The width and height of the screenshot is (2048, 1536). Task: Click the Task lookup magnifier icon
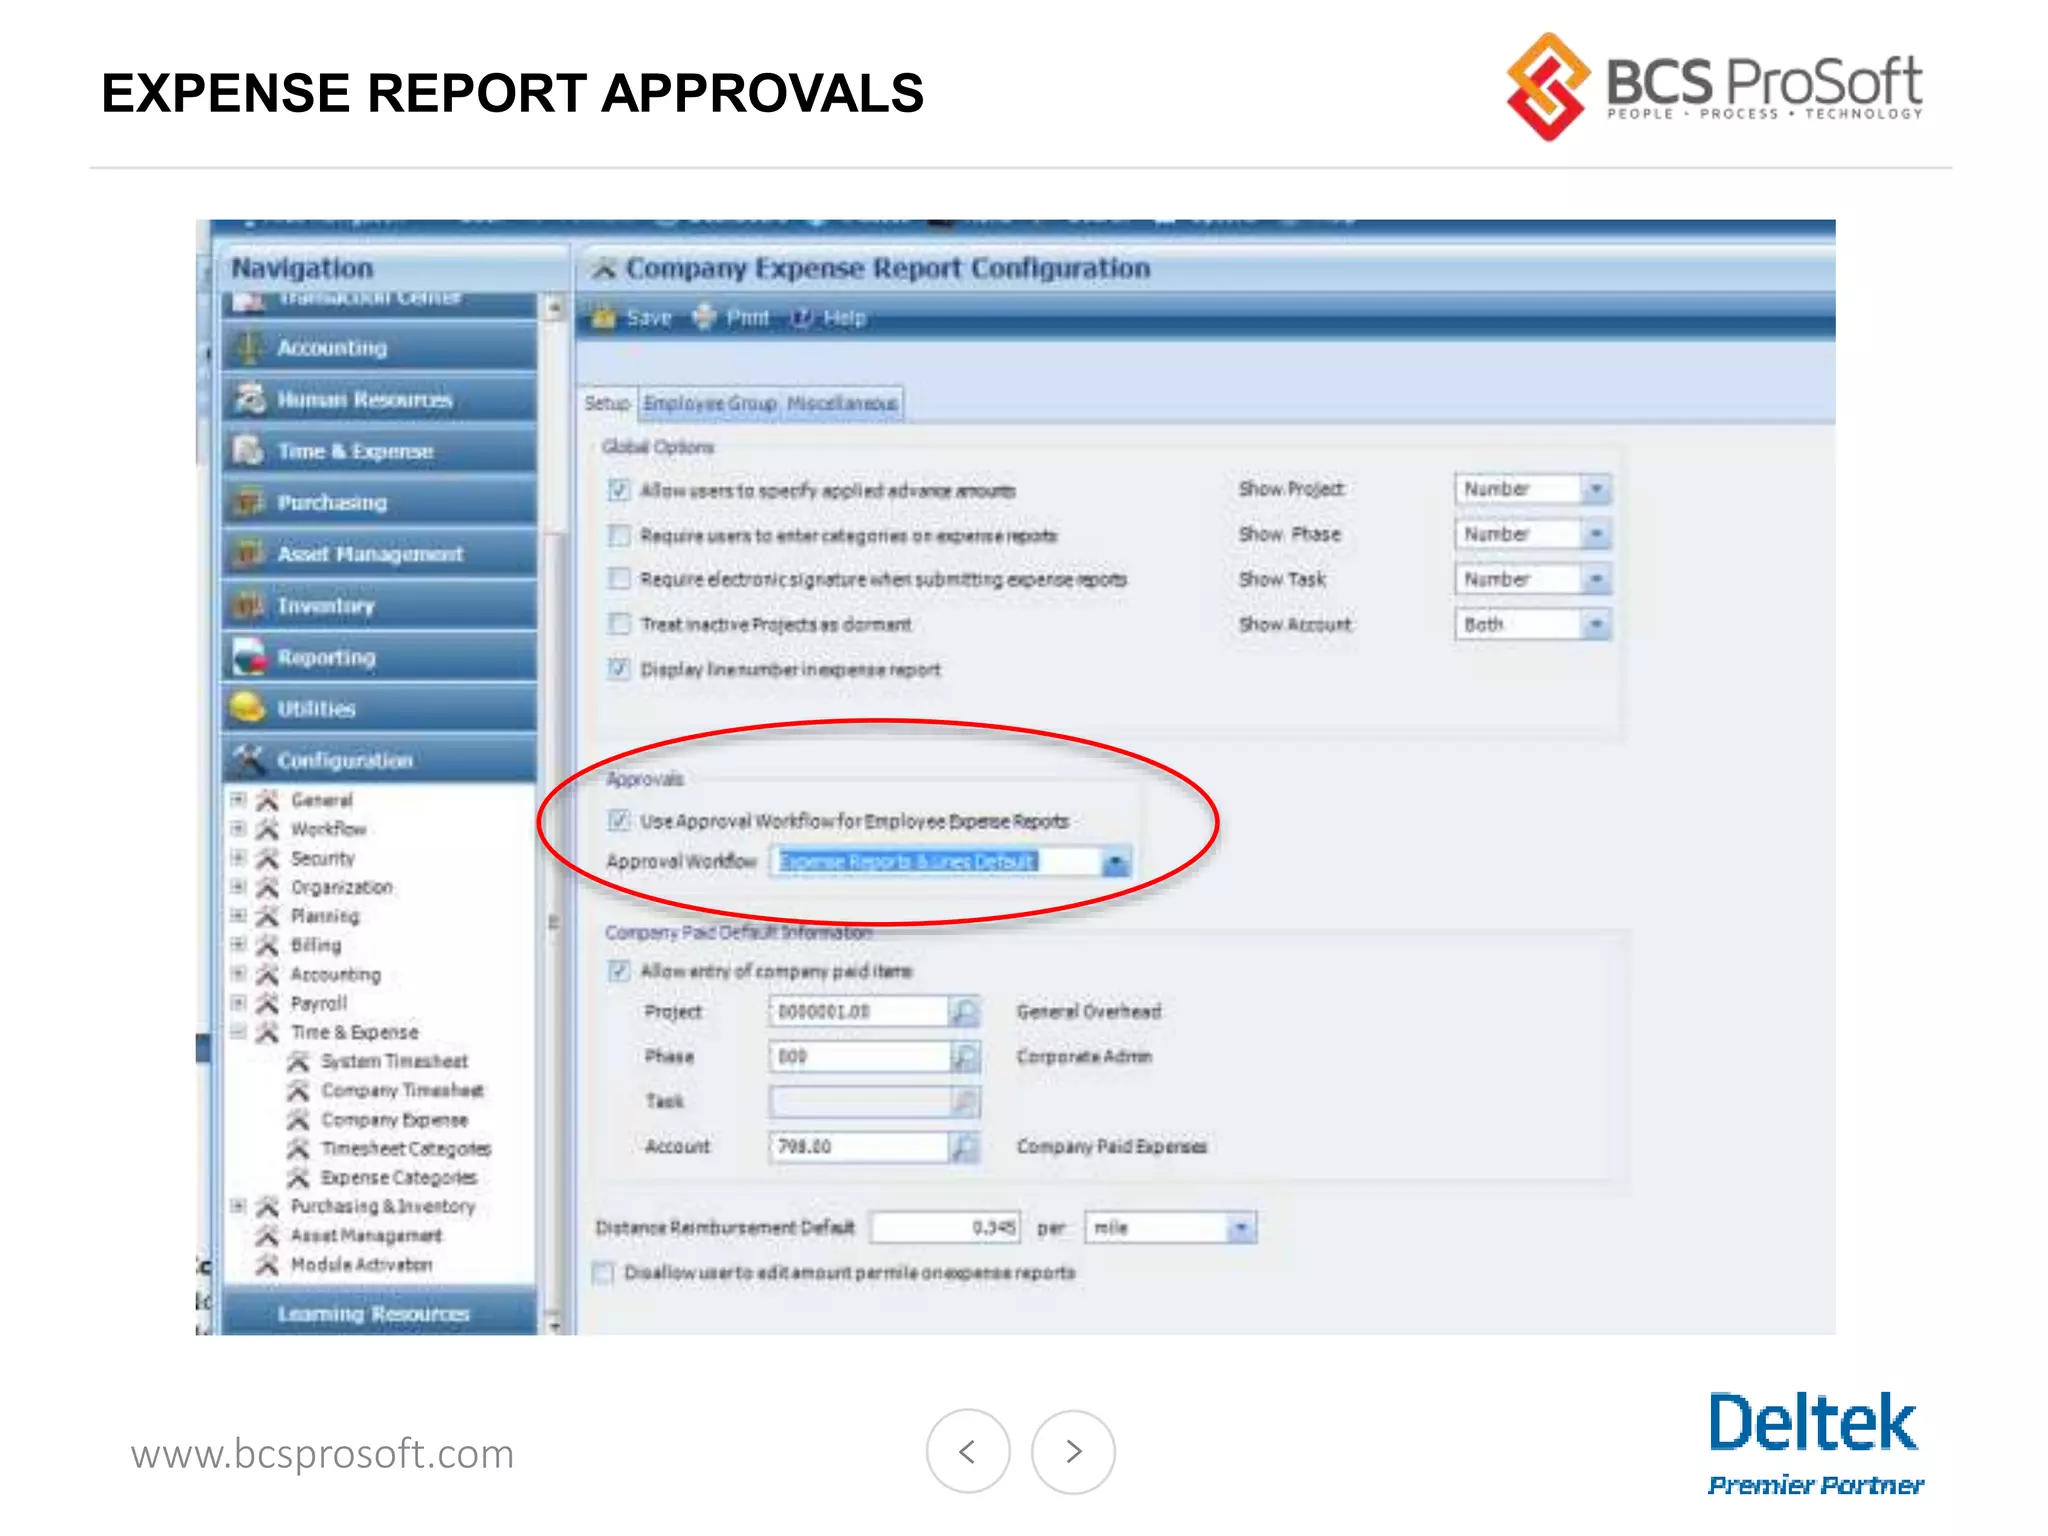965,1102
